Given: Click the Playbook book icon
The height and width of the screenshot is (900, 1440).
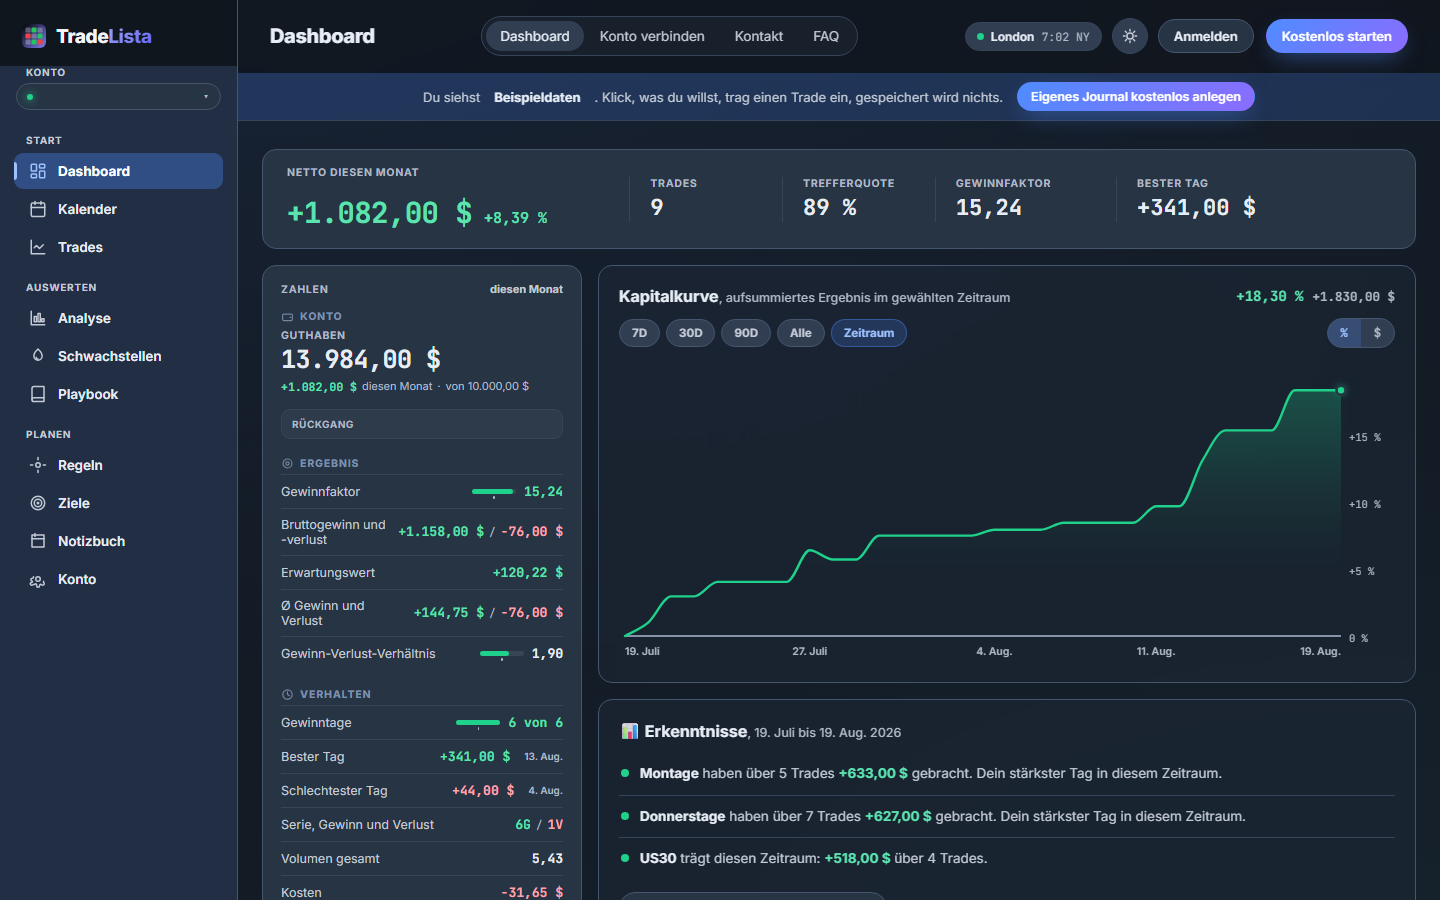Looking at the screenshot, I should pos(38,394).
